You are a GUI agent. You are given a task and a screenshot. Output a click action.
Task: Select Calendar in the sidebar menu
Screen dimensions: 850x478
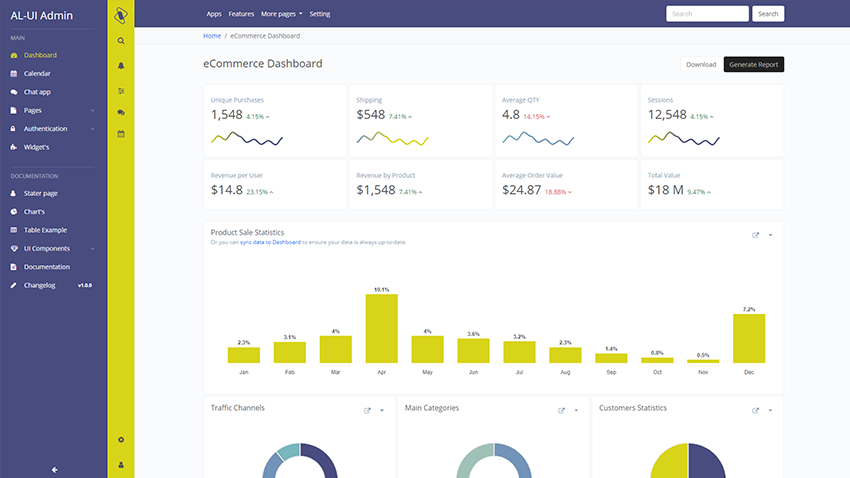pos(37,73)
